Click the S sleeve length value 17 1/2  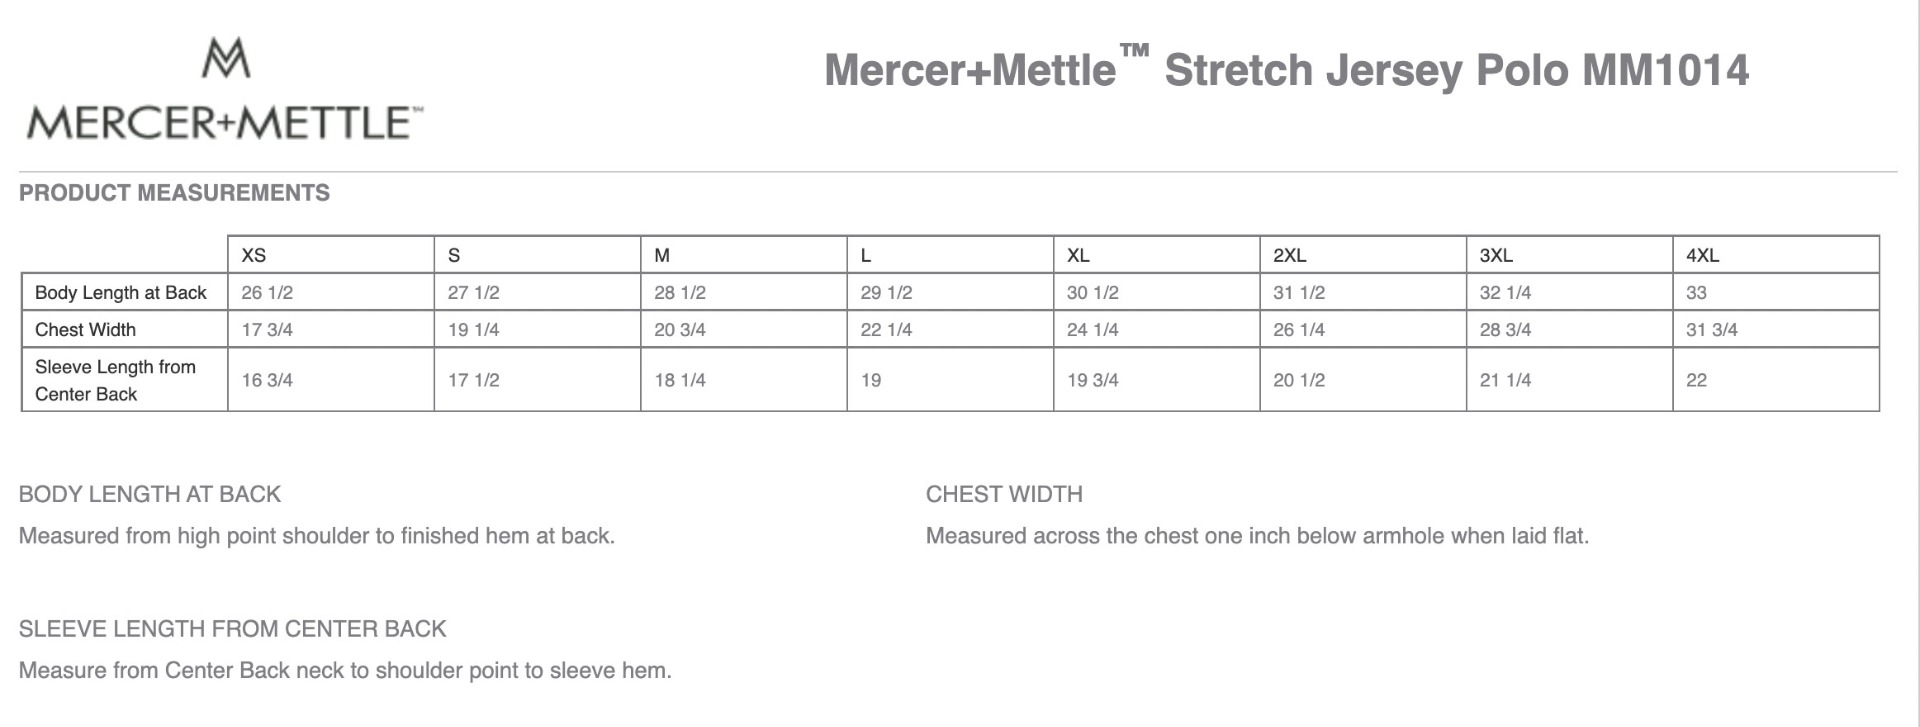[x=473, y=380]
